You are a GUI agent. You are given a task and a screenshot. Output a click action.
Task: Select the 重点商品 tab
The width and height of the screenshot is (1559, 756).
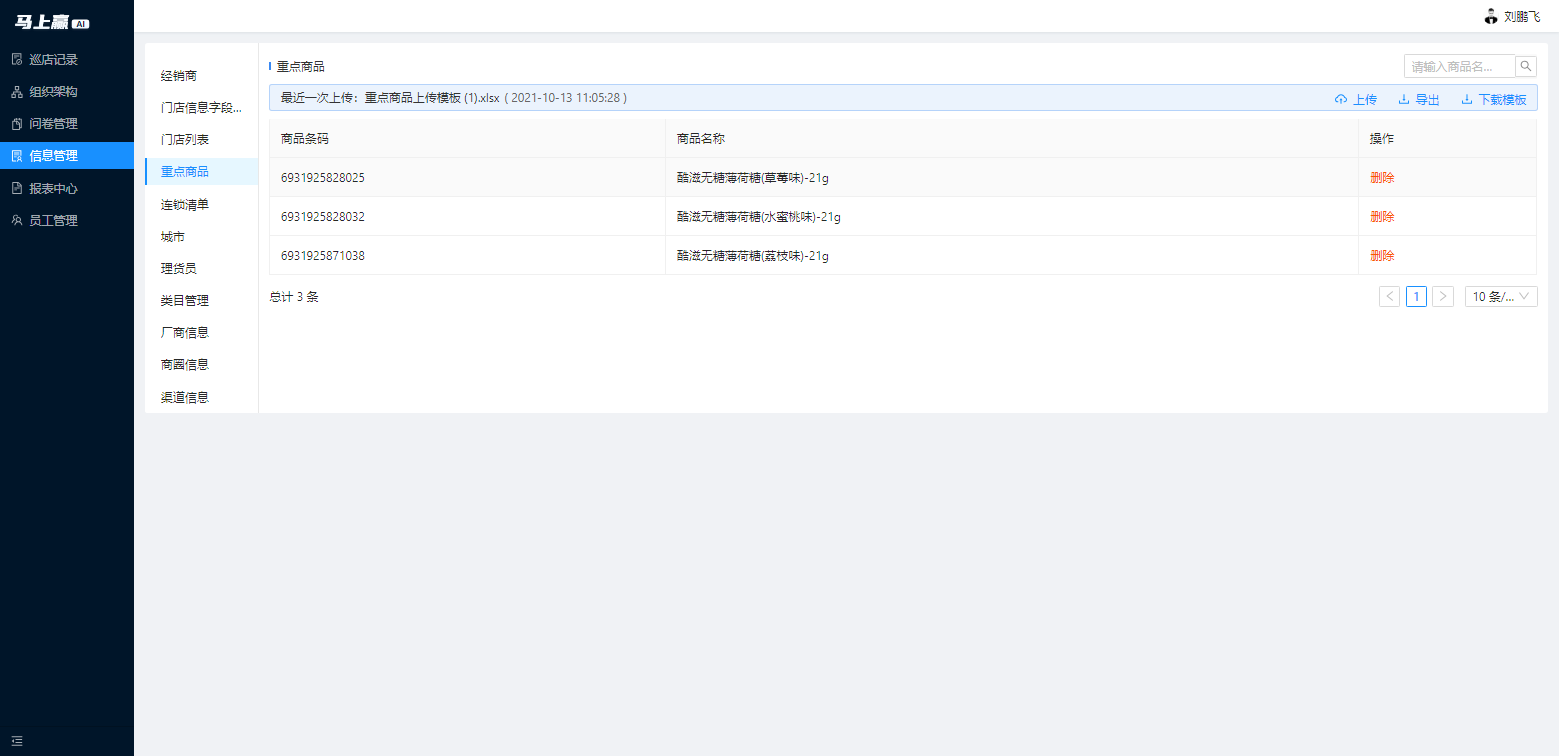[x=201, y=172]
